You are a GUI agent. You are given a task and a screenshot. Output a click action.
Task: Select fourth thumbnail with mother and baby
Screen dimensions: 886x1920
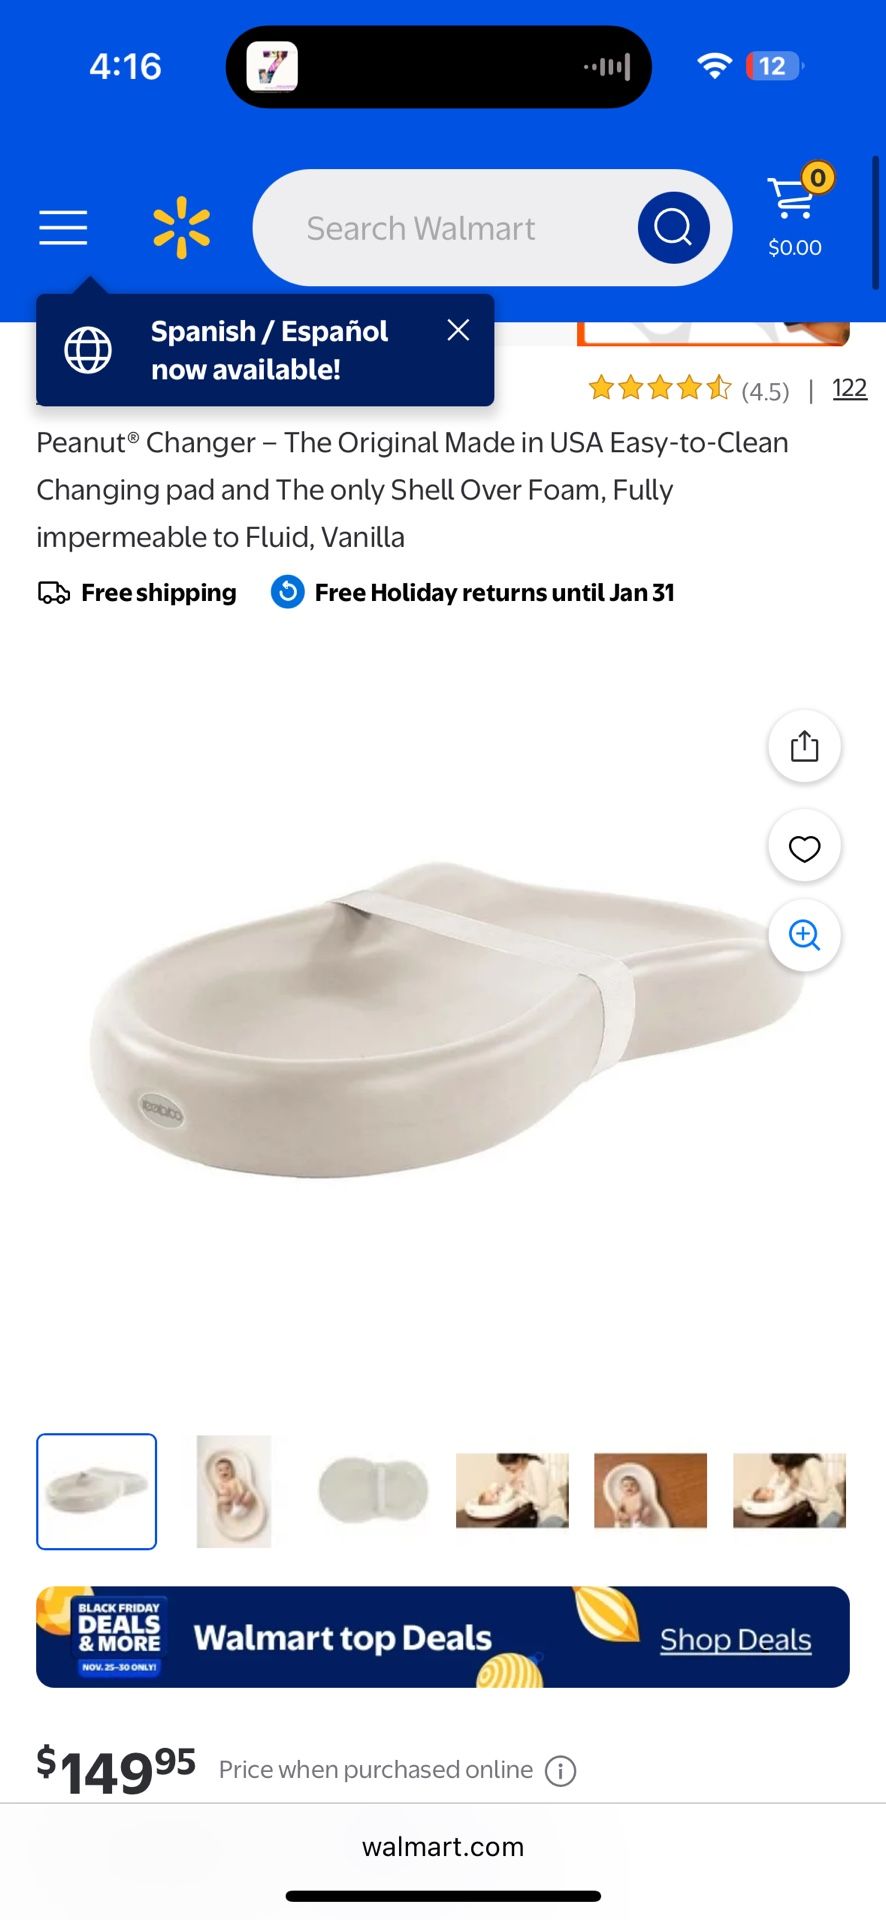coord(512,1491)
